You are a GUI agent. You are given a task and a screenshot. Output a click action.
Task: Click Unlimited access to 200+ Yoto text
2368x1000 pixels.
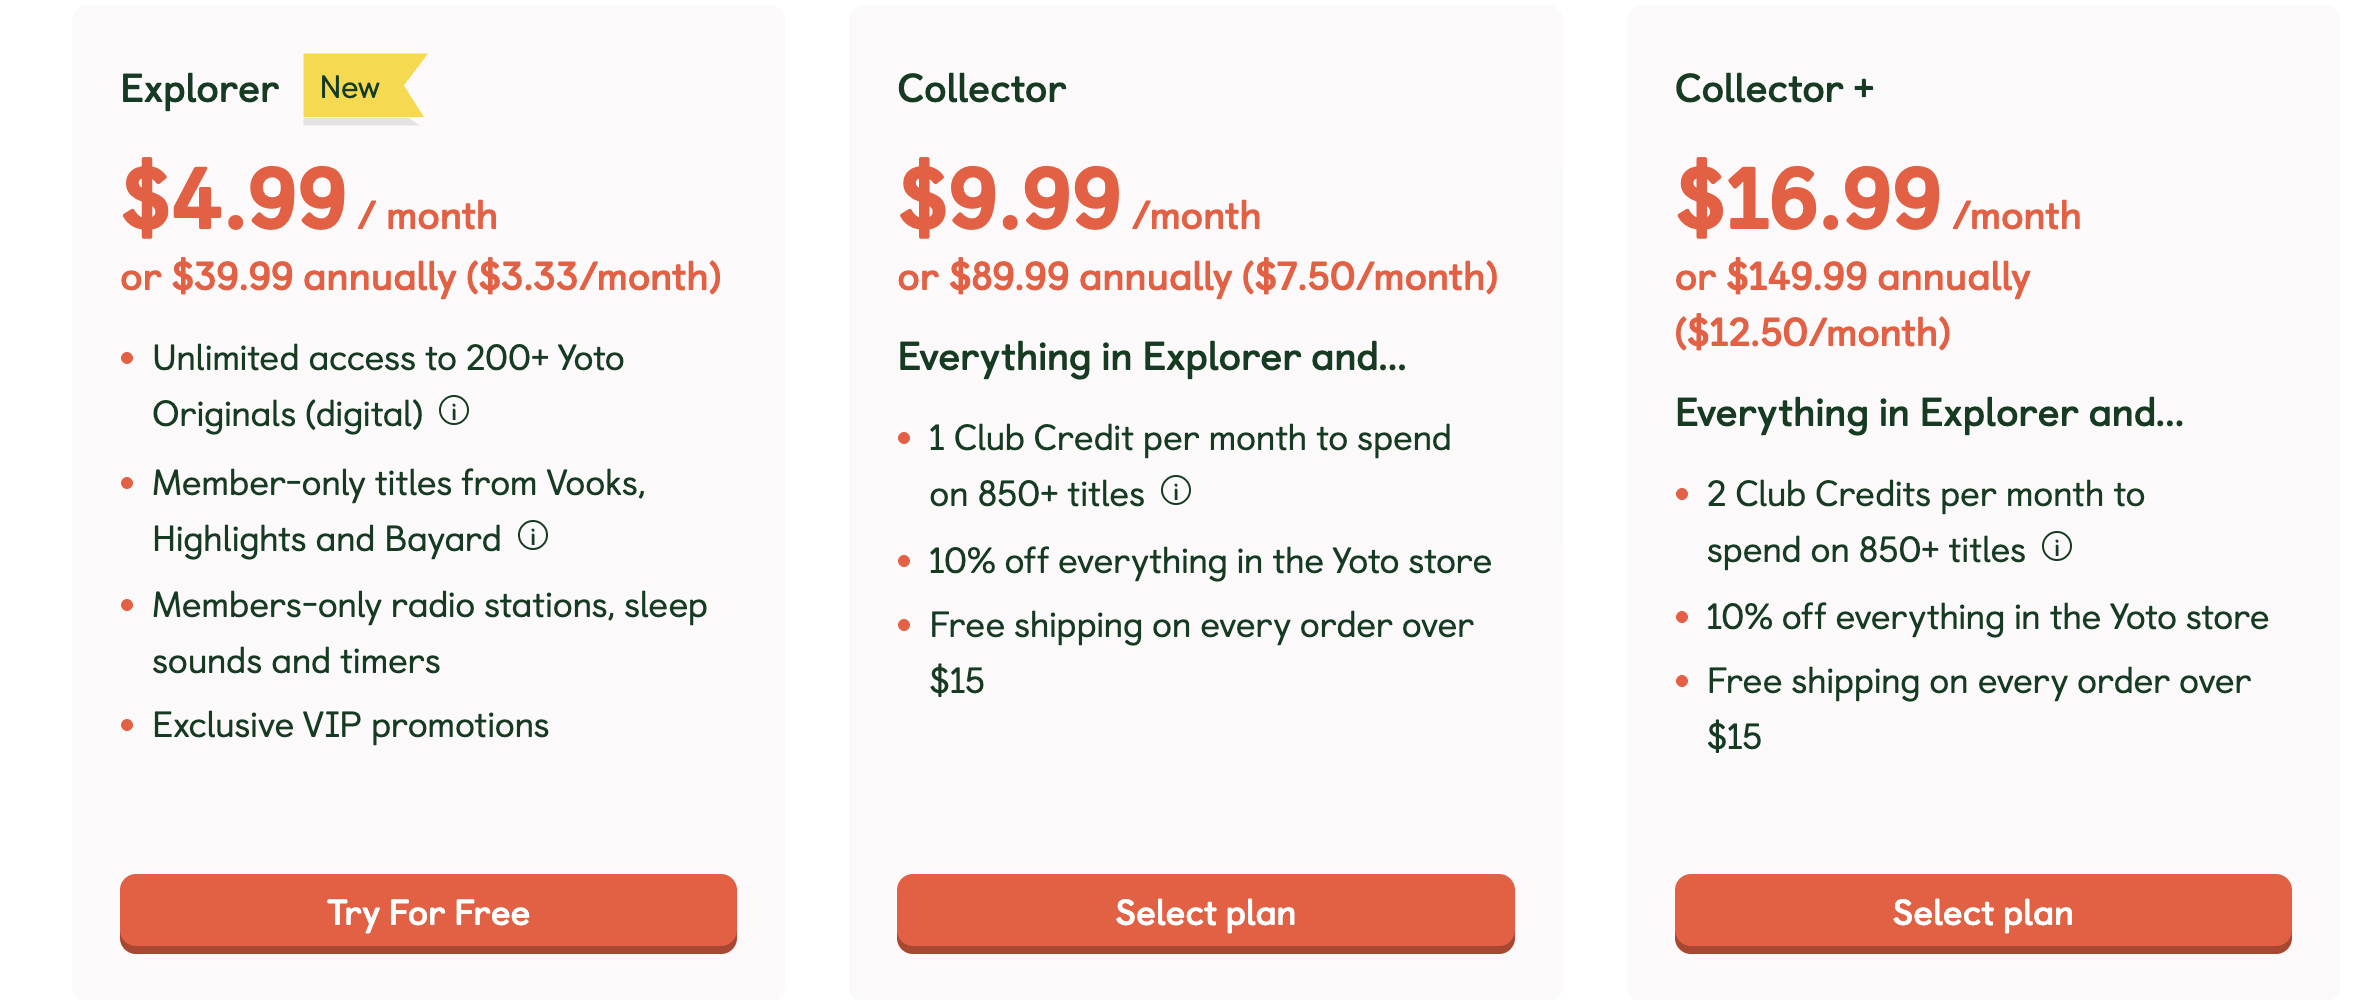click(388, 358)
